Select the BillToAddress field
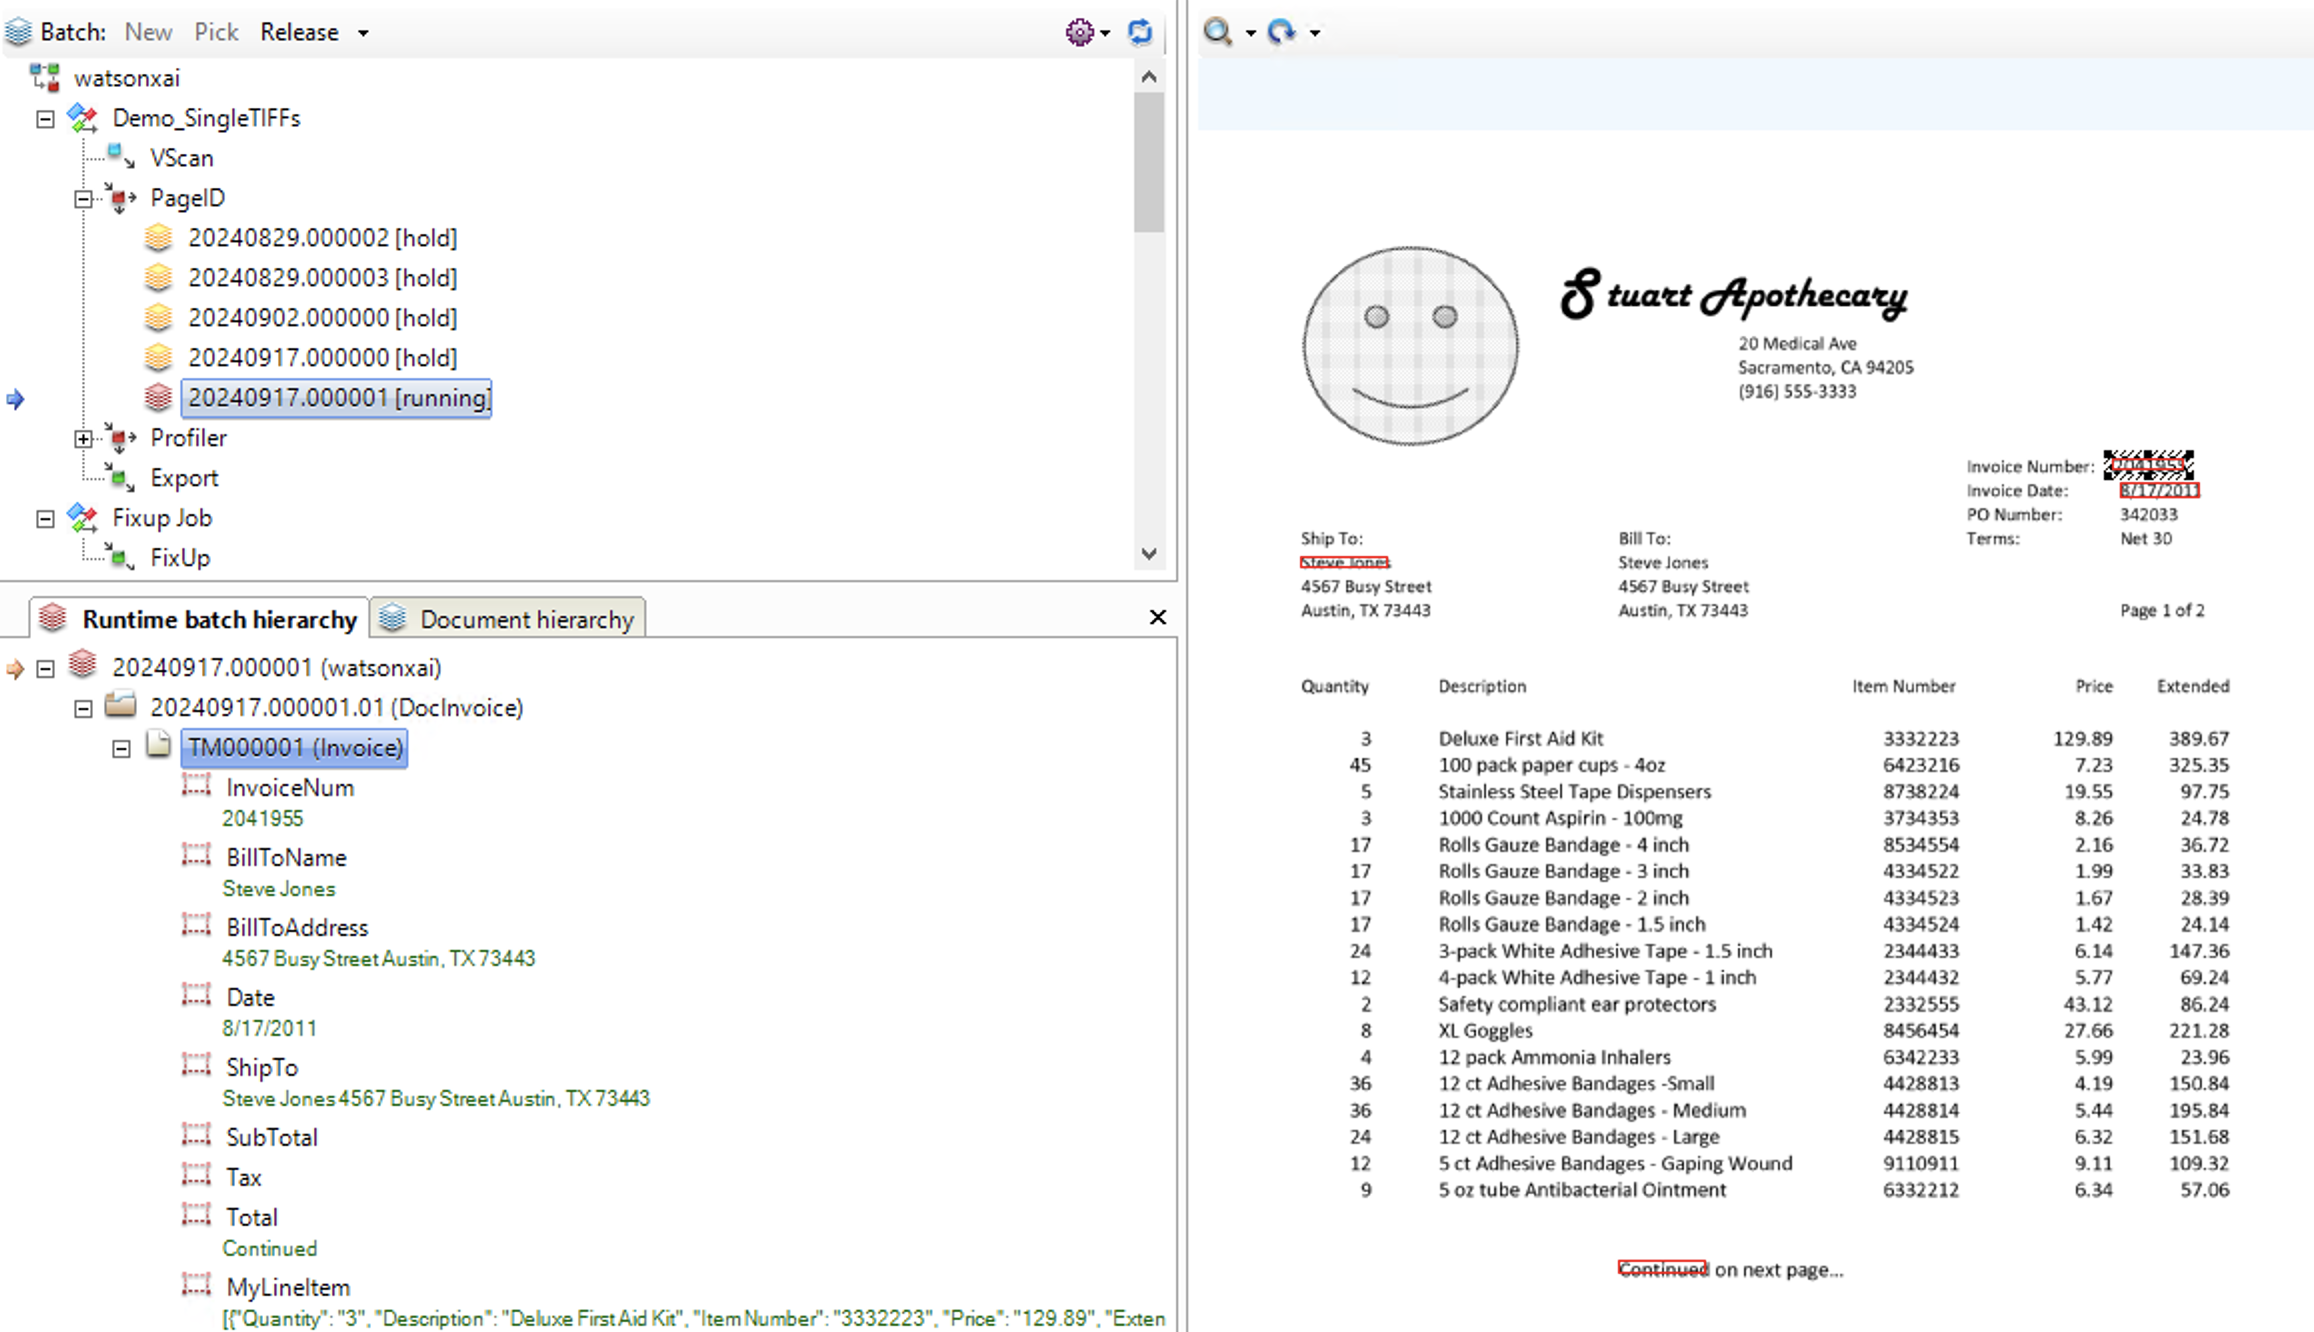Image resolution: width=2314 pixels, height=1332 pixels. pos(297,928)
